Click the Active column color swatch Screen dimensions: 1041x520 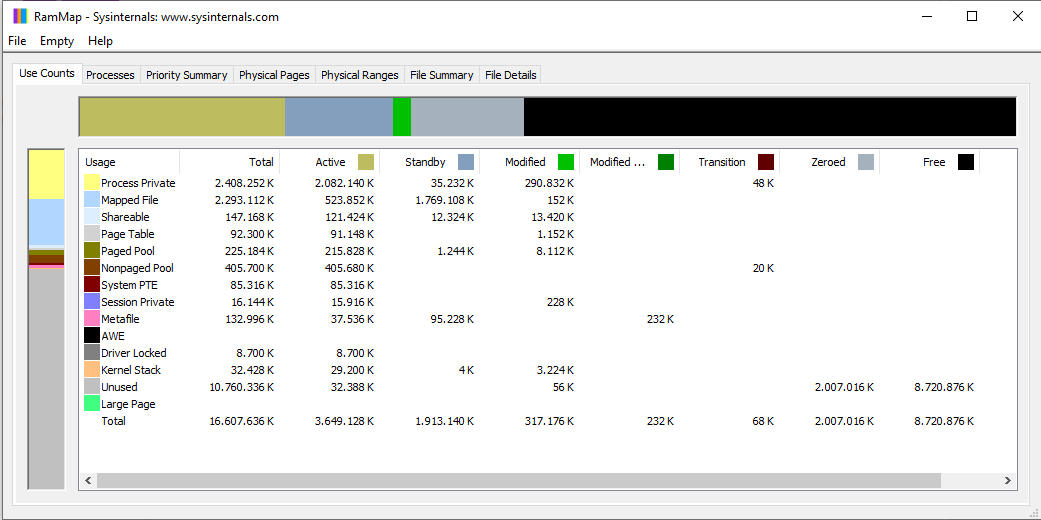366,162
